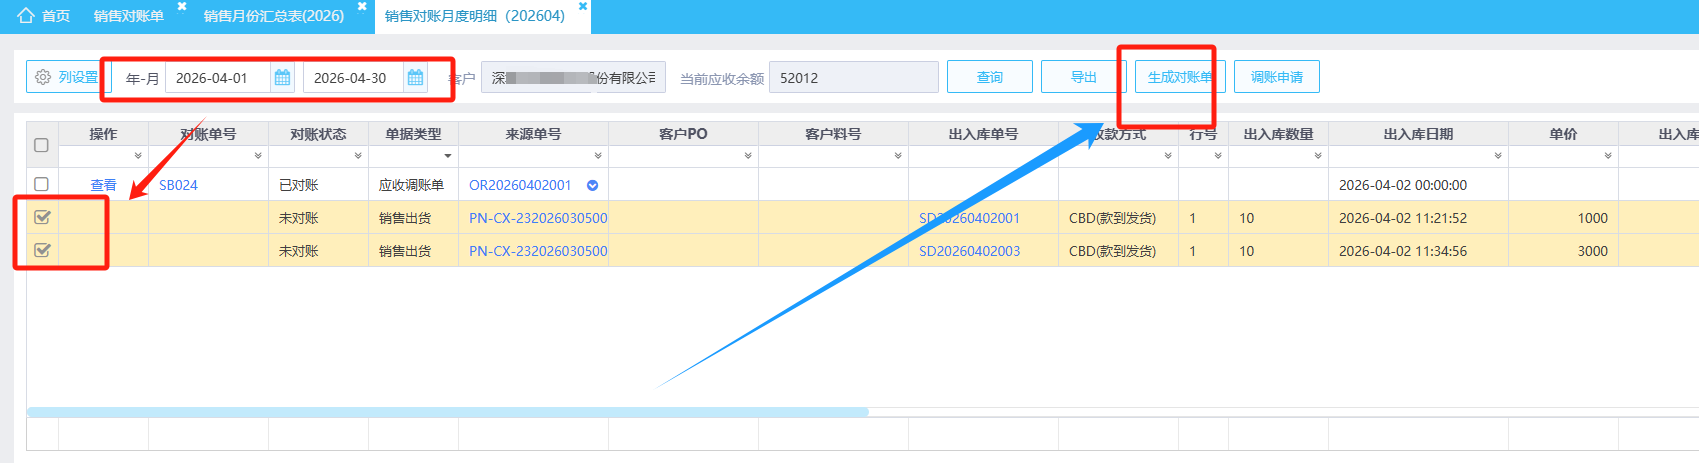Expand the filter arrow under 对账单号 column
Image resolution: width=1699 pixels, height=463 pixels.
[258, 156]
